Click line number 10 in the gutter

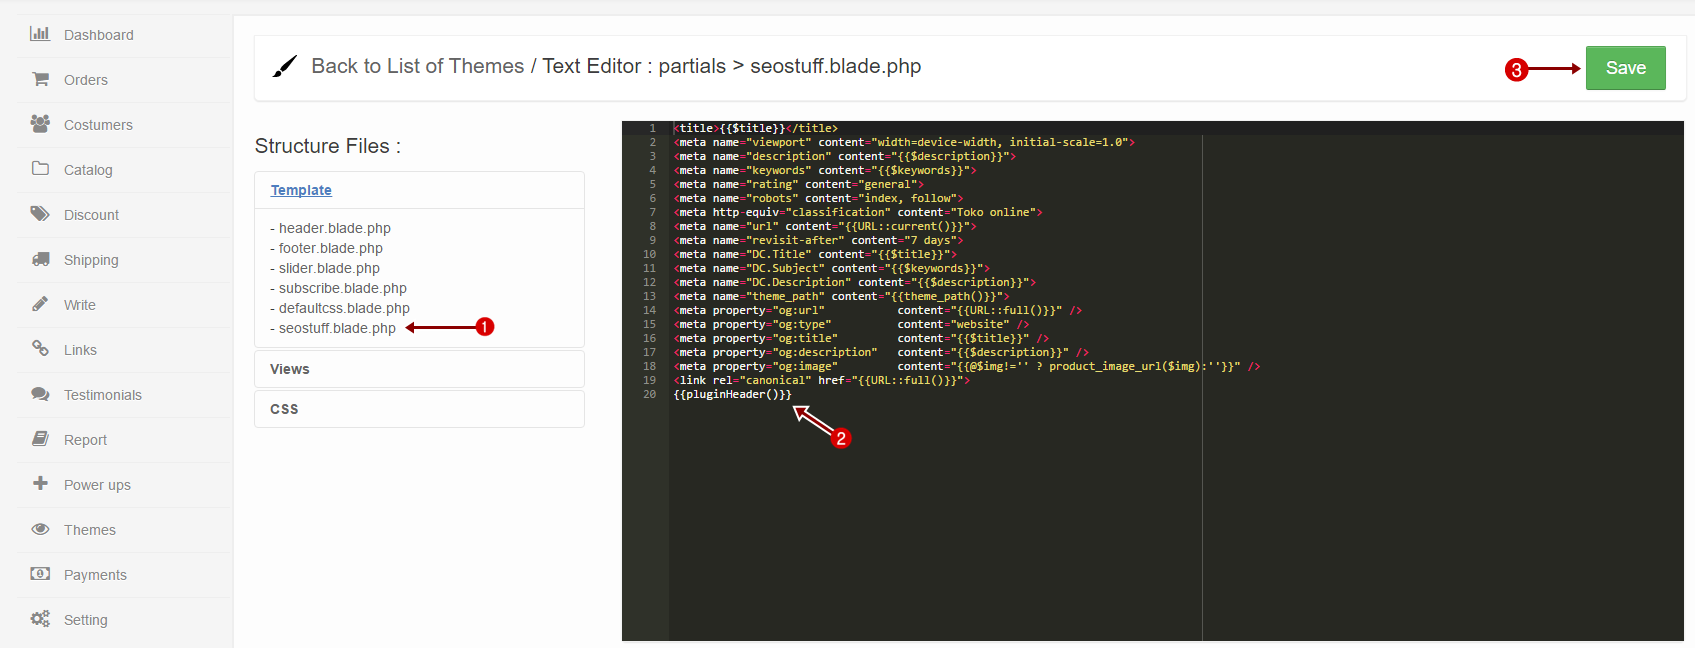point(650,254)
